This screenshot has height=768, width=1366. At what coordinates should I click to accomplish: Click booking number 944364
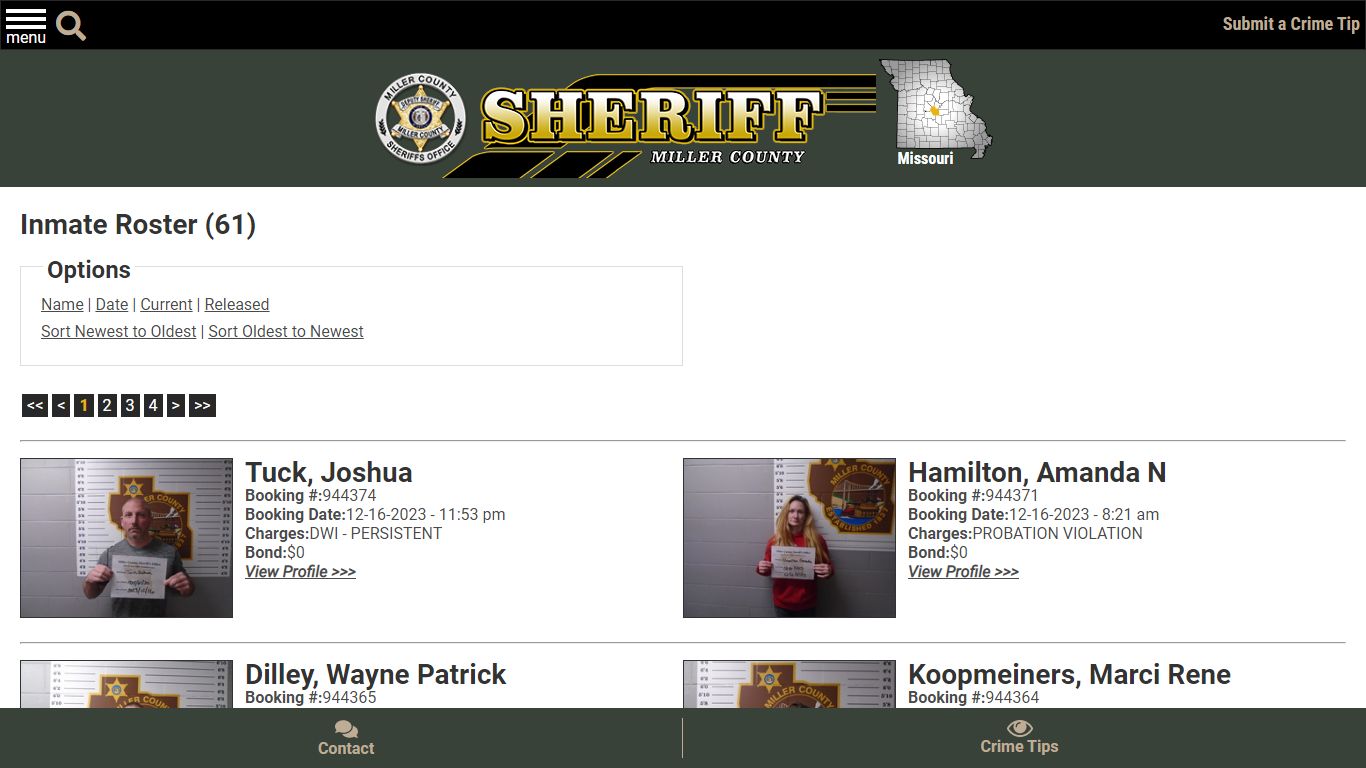(1012, 697)
